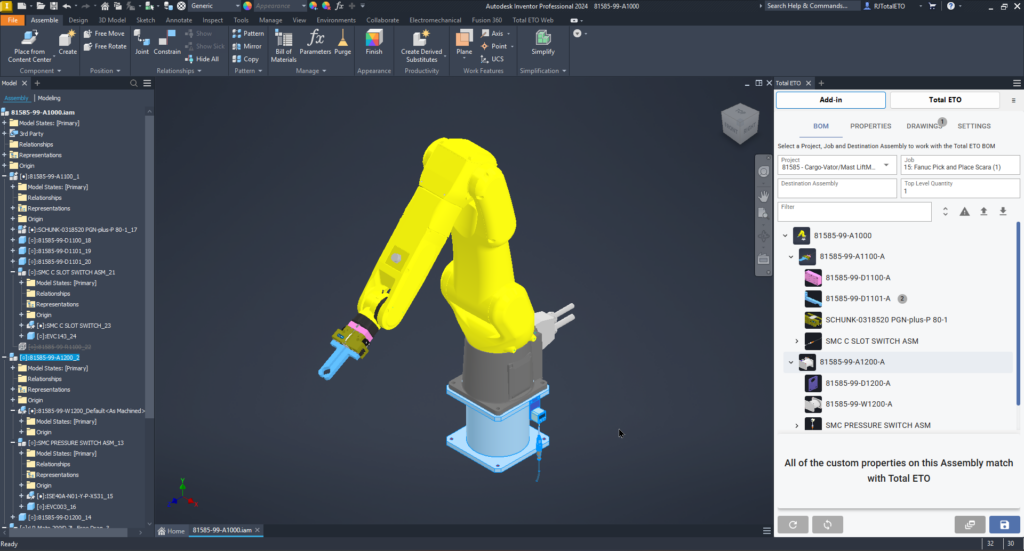Click the File menu button

click(x=12, y=20)
